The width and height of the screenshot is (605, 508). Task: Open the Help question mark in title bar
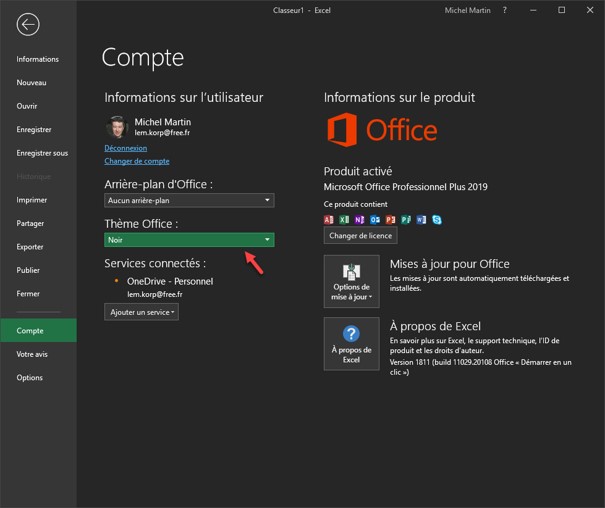tap(504, 10)
